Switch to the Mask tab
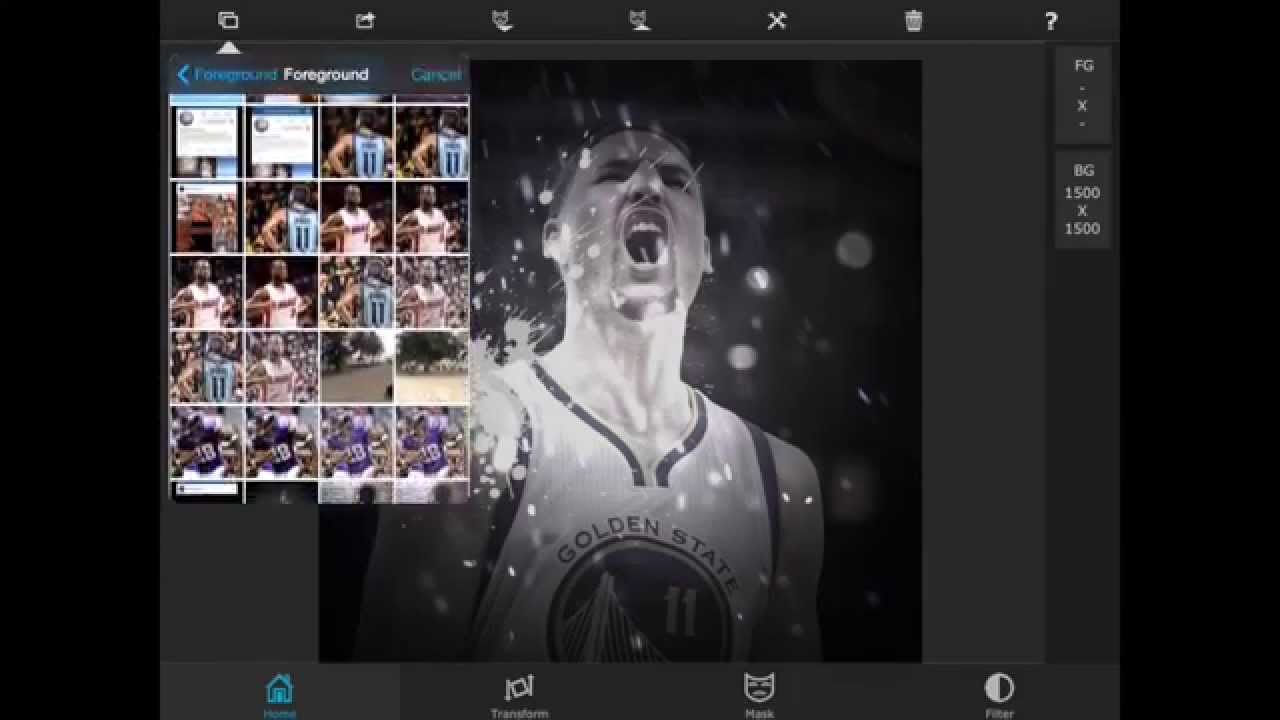Screen dimensions: 1280x720 click(760, 695)
